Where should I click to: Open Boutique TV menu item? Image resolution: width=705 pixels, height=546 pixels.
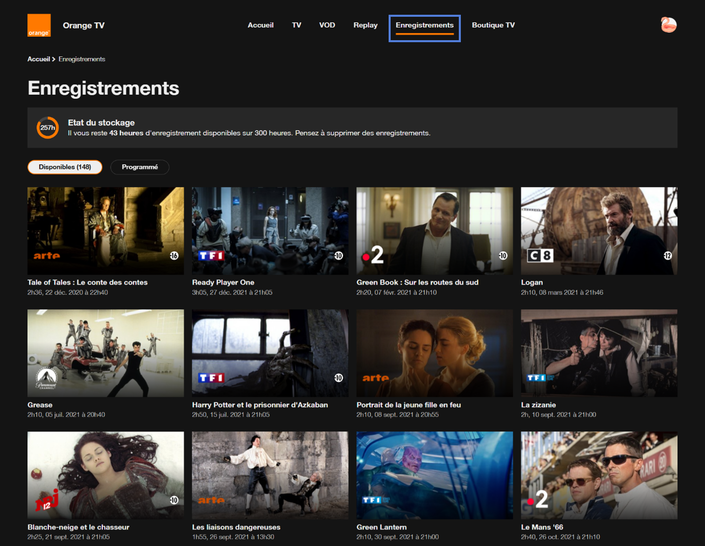tap(493, 25)
